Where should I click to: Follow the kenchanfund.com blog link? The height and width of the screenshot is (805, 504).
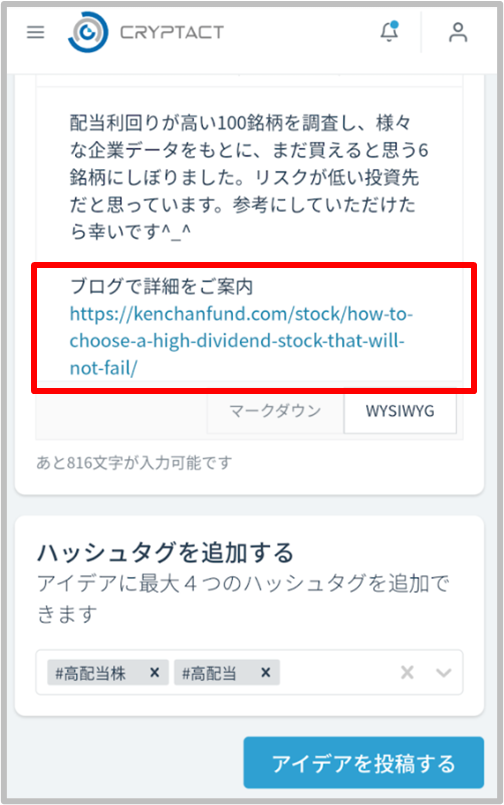pyautogui.click(x=241, y=341)
